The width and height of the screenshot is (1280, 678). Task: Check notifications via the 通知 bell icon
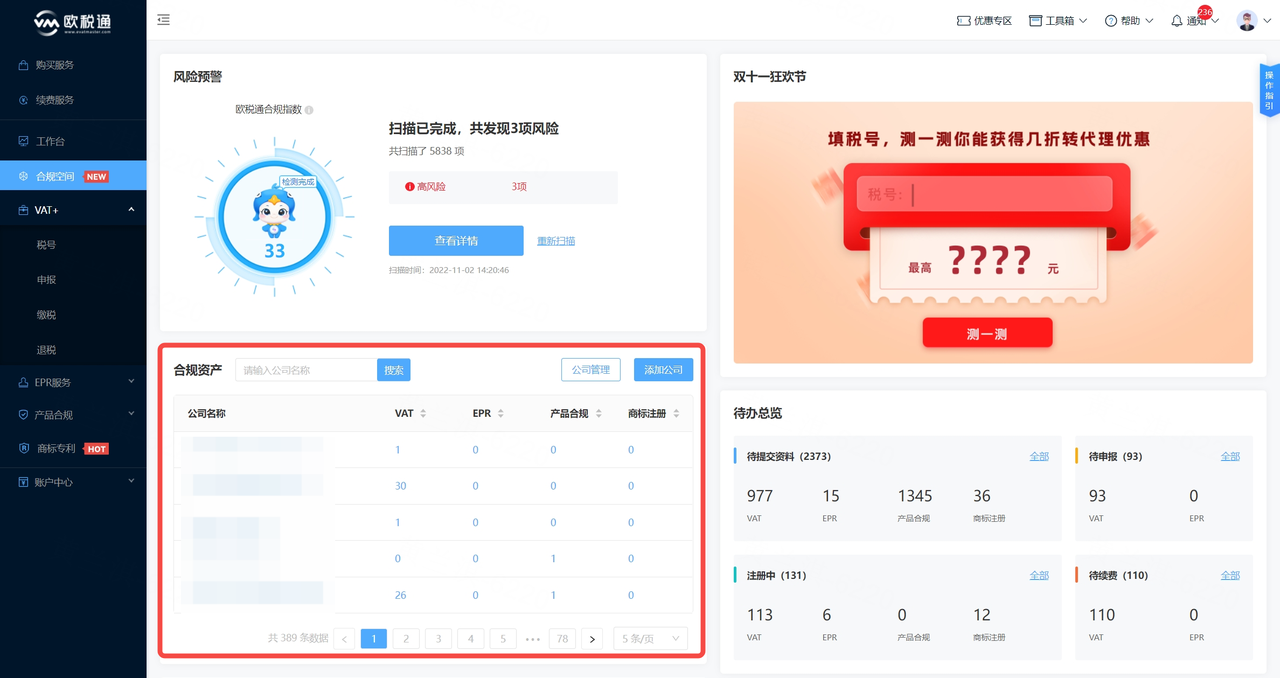tap(1177, 20)
